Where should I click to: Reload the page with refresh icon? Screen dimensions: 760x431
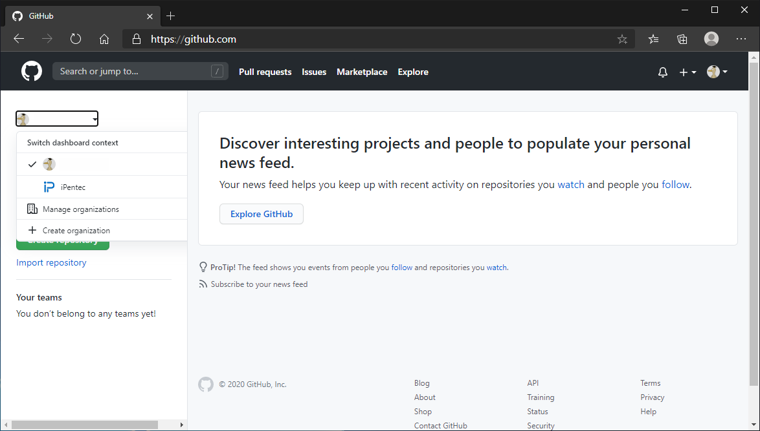tap(76, 39)
